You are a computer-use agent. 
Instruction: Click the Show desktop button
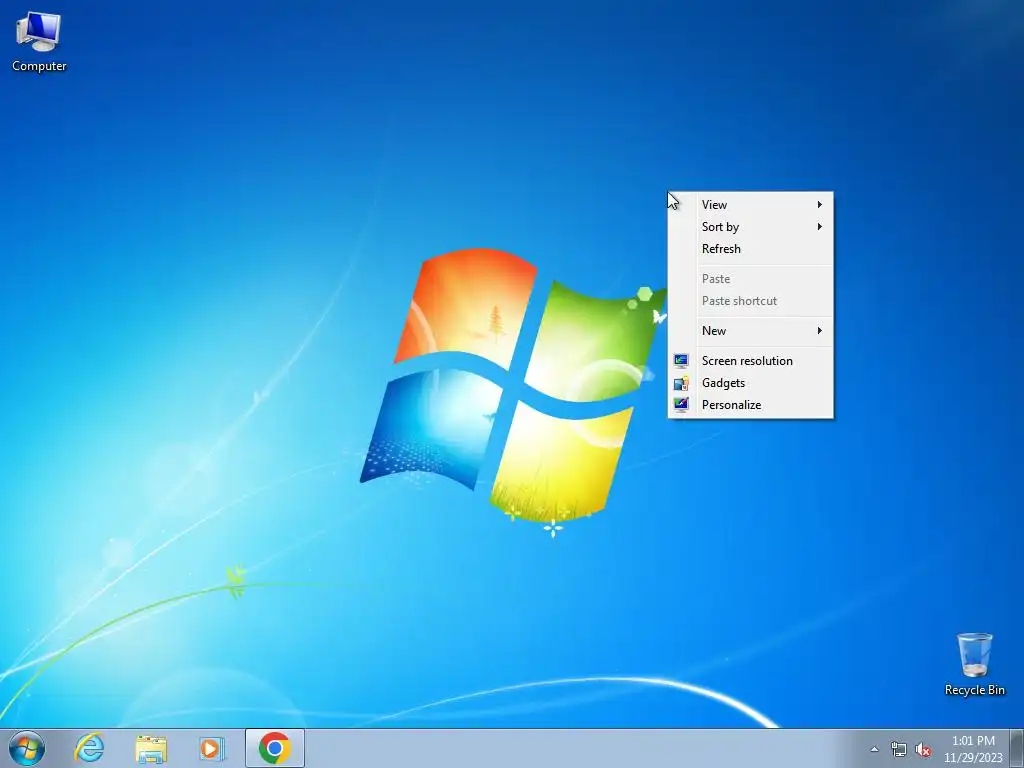1017,748
